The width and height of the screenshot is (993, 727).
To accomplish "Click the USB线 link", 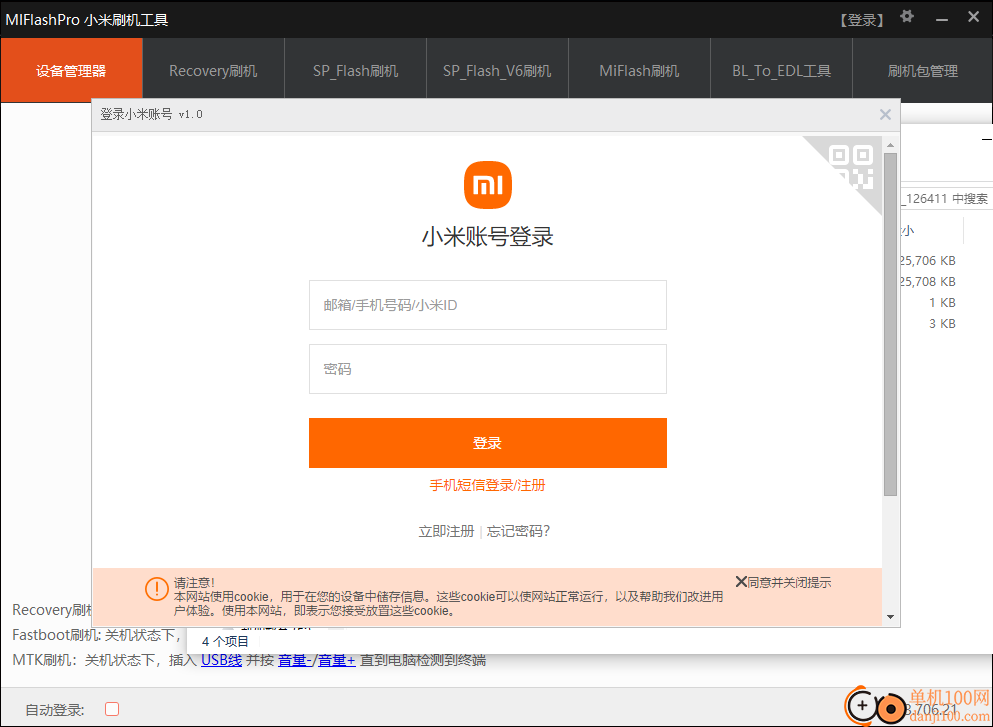I will [222, 661].
